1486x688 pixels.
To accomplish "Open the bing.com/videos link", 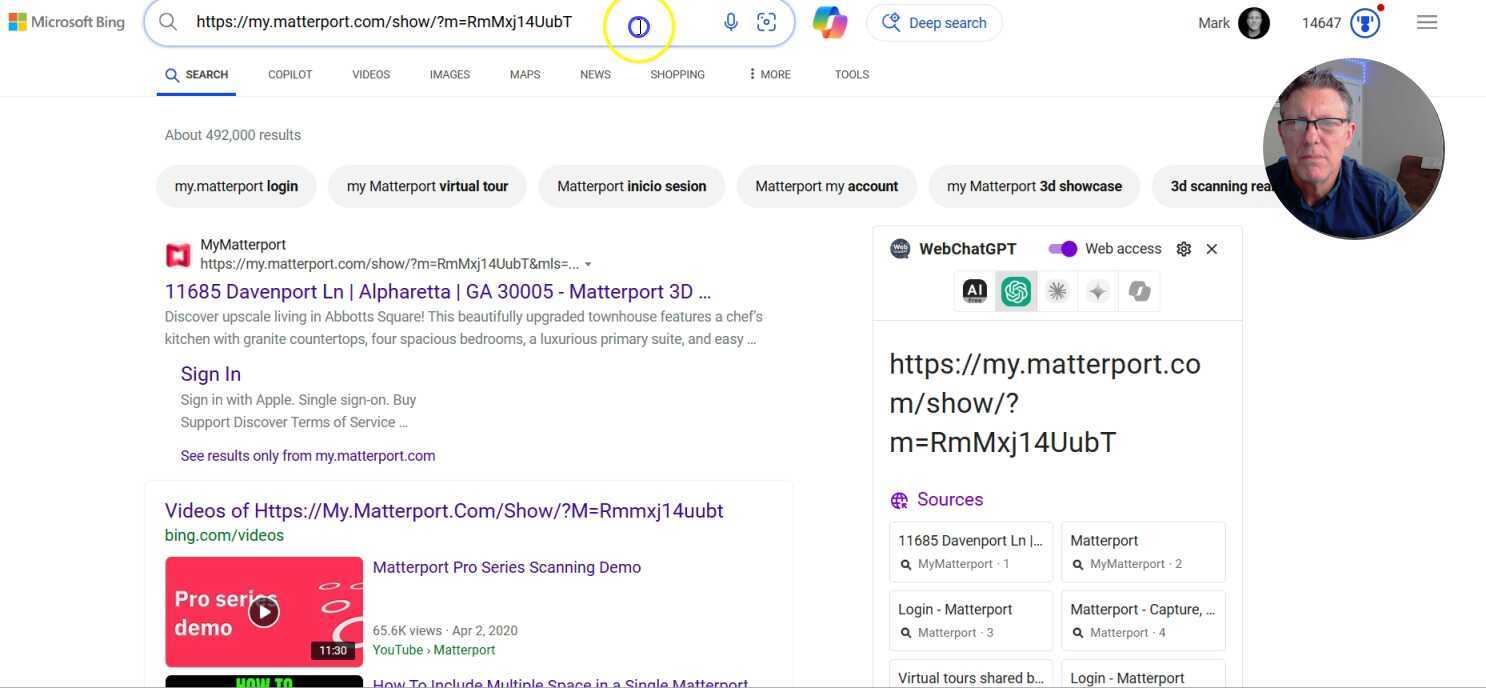I will tap(224, 536).
